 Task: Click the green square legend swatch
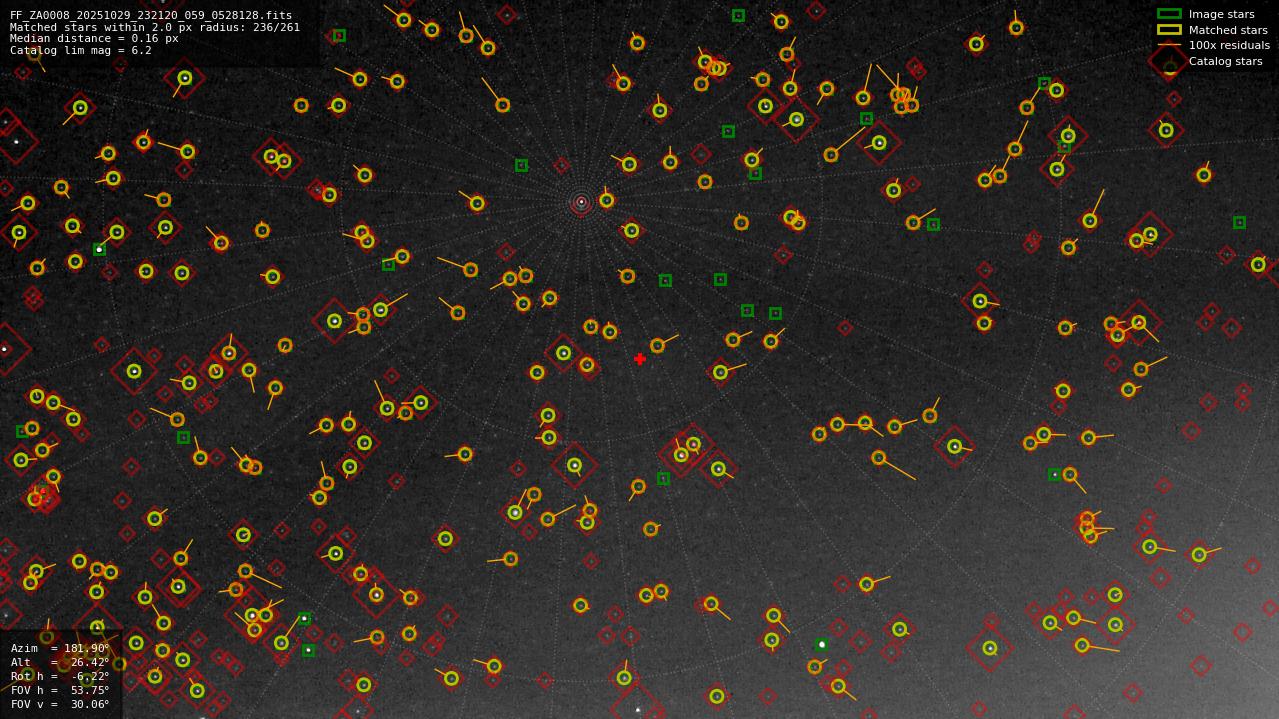1169,14
